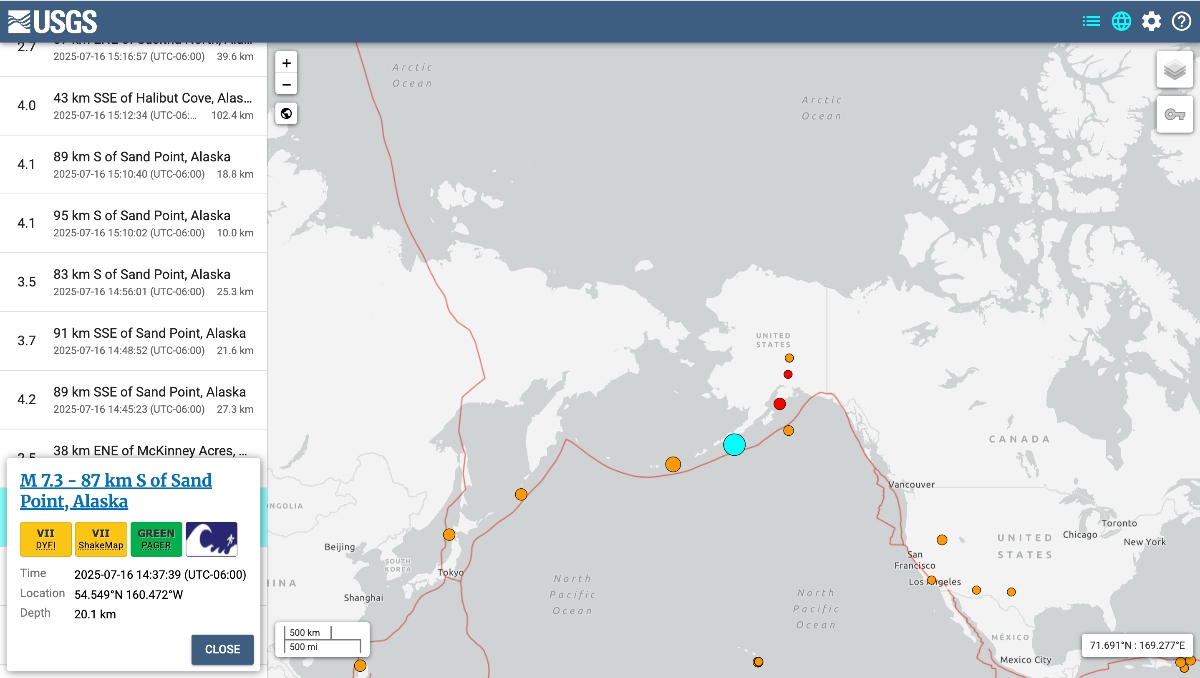The height and width of the screenshot is (678, 1200).
Task: Select the cyan highlighted earthquake marker
Action: [x=734, y=445]
